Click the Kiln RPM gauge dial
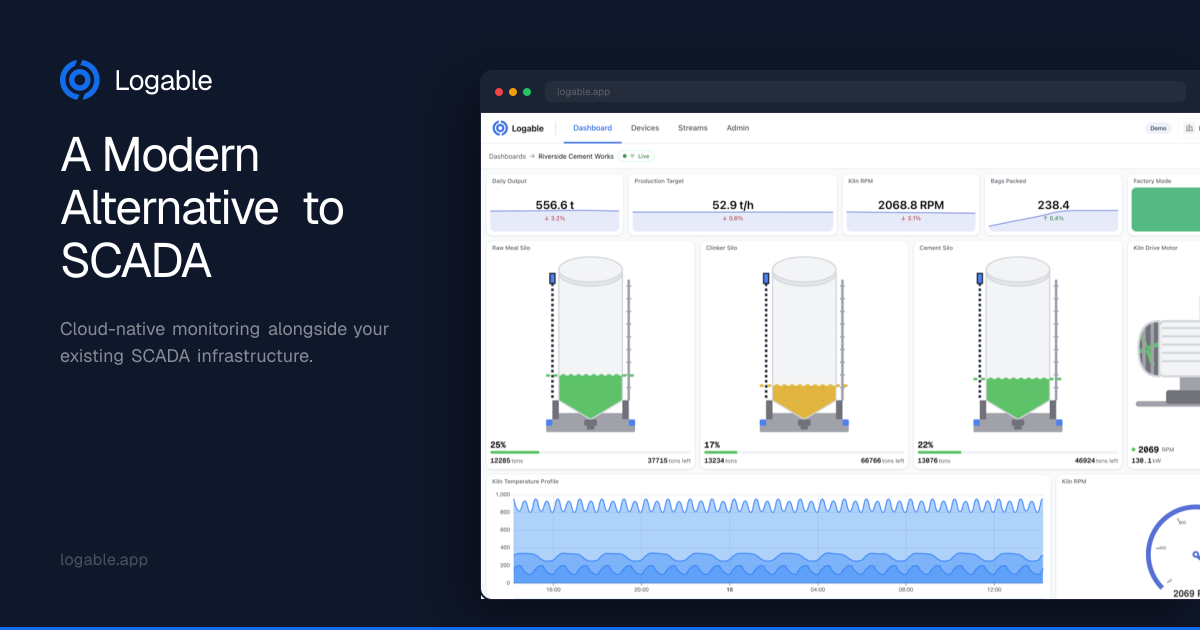This screenshot has height=630, width=1200. point(1172,545)
